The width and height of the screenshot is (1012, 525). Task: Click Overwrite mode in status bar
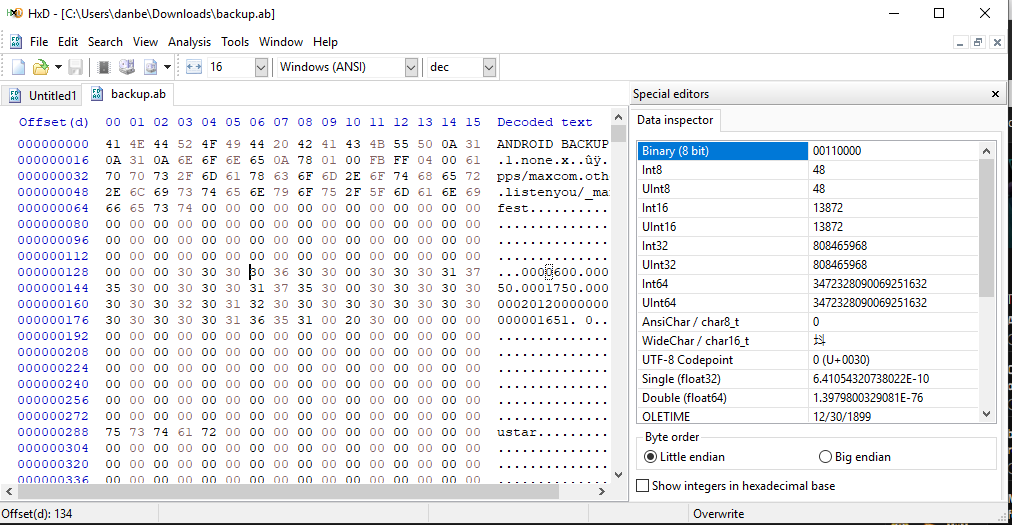pyautogui.click(x=718, y=514)
